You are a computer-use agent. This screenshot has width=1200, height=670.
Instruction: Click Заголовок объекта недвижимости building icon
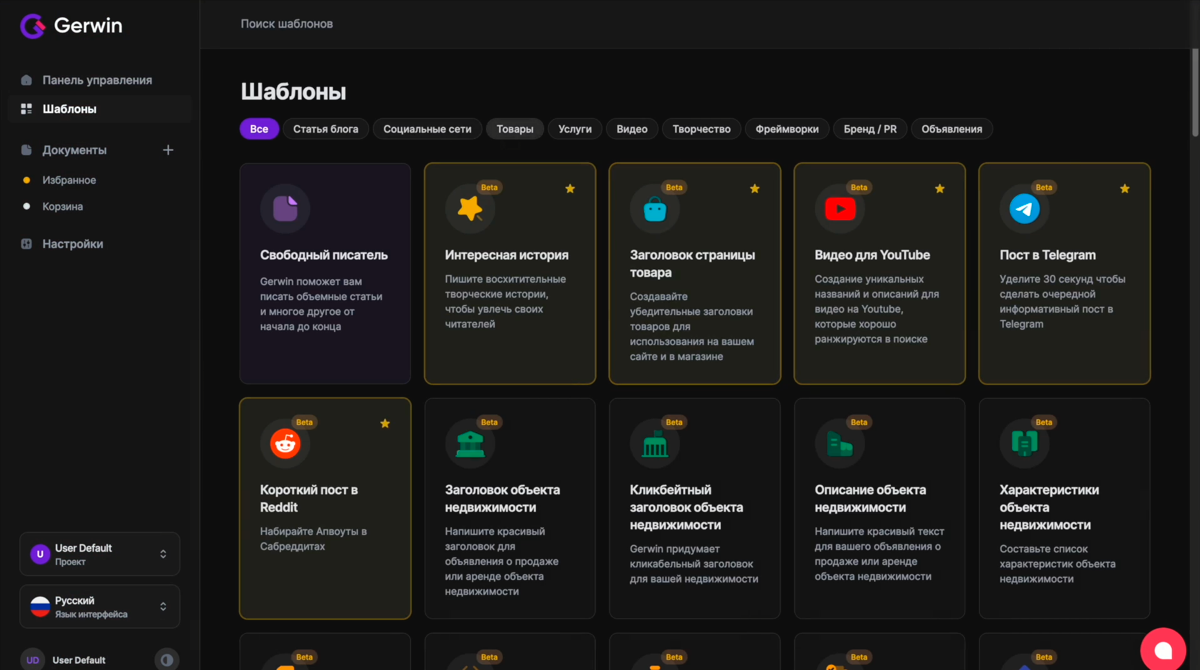click(x=470, y=445)
